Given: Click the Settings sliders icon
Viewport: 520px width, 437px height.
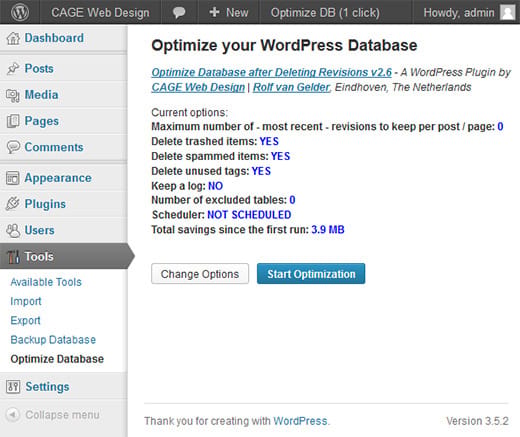Looking at the screenshot, I should coord(13,387).
